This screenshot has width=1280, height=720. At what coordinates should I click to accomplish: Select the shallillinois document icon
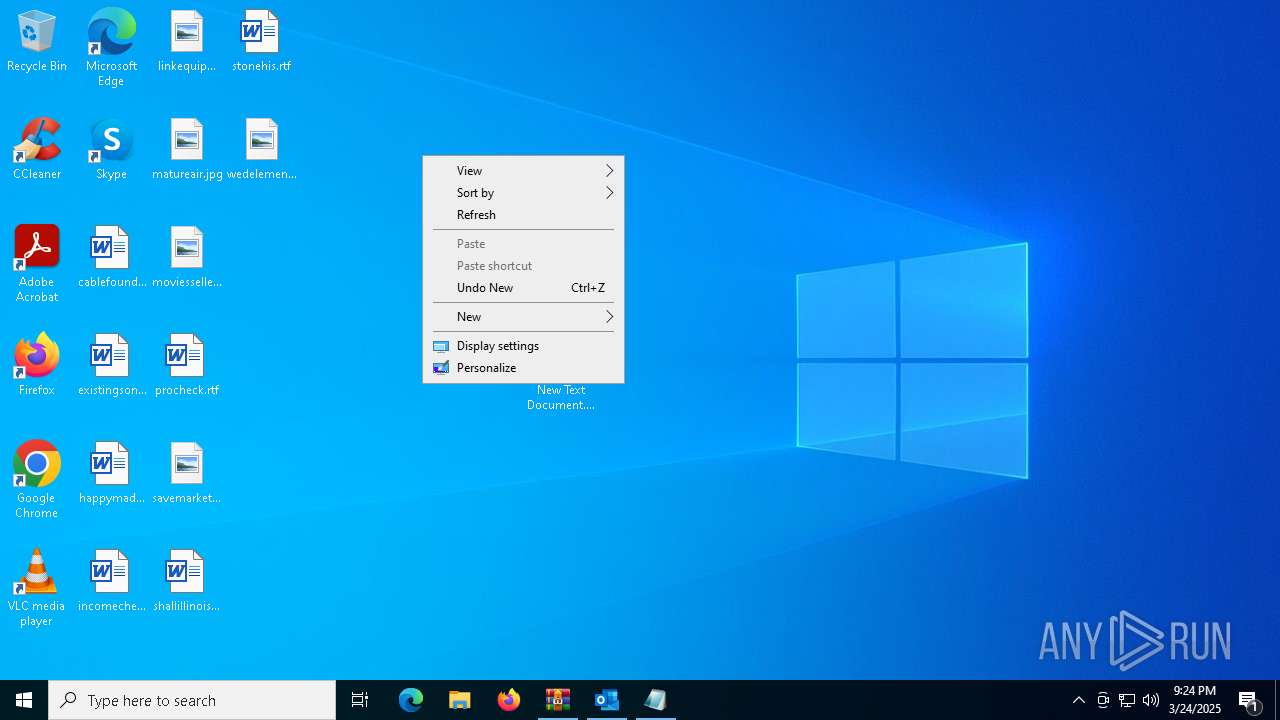[186, 582]
